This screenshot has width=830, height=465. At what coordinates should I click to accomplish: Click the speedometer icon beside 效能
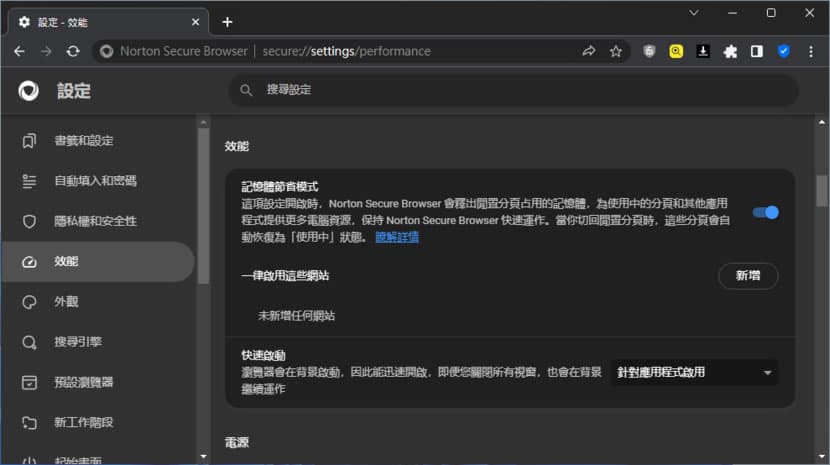29,262
